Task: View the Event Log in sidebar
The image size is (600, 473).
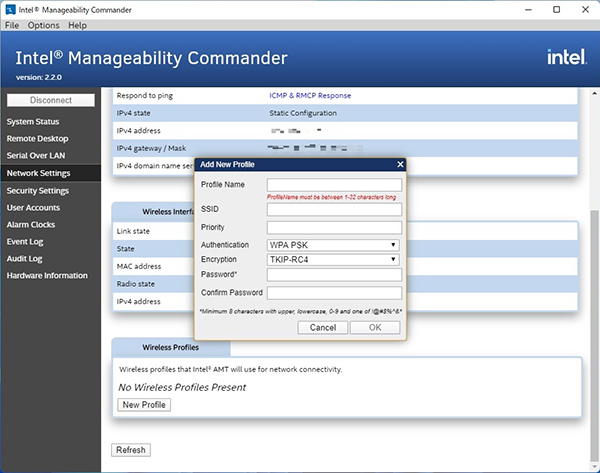Action: pyautogui.click(x=25, y=242)
